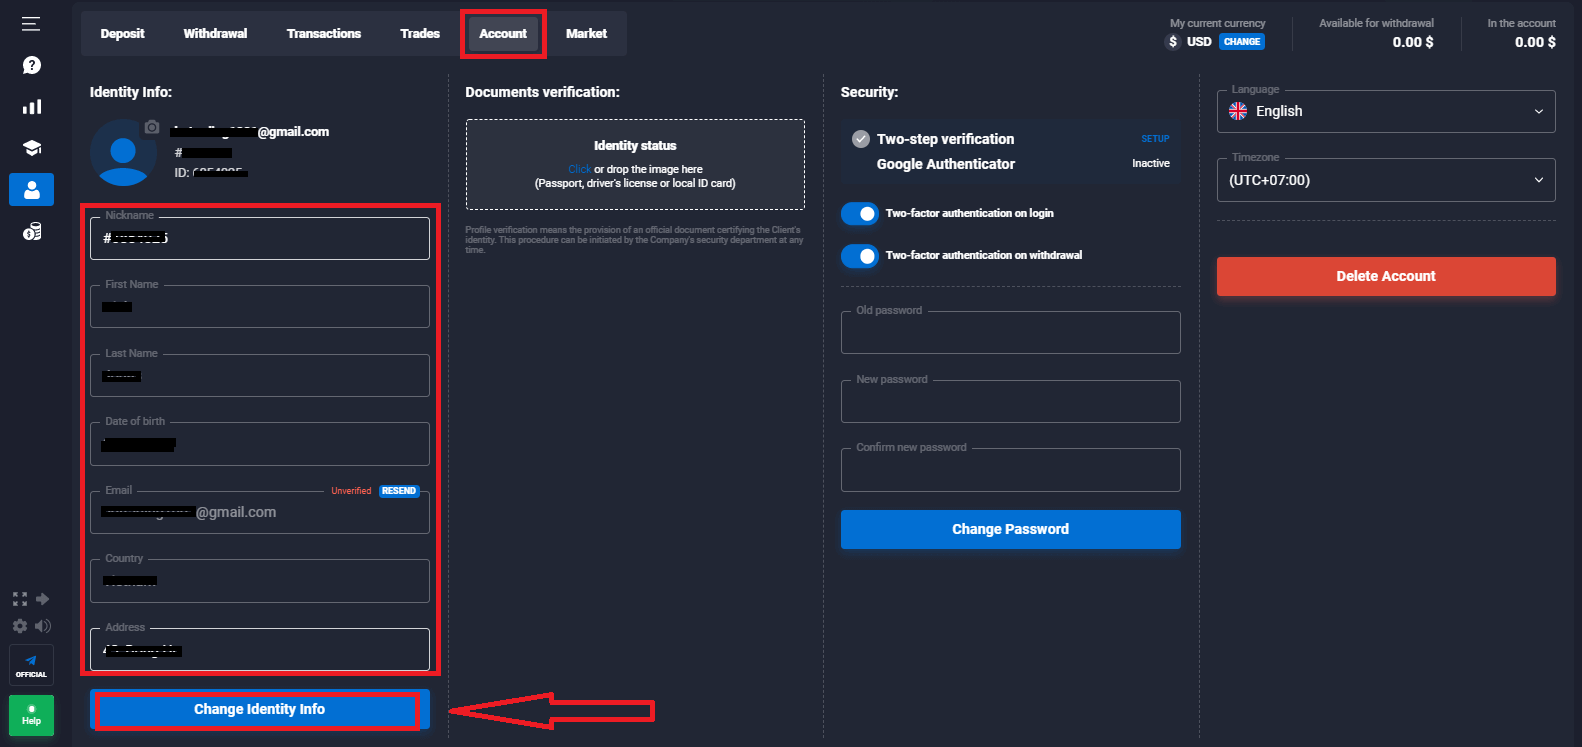The width and height of the screenshot is (1582, 747).
Task: Switch to the Withdrawal tab
Action: coord(215,34)
